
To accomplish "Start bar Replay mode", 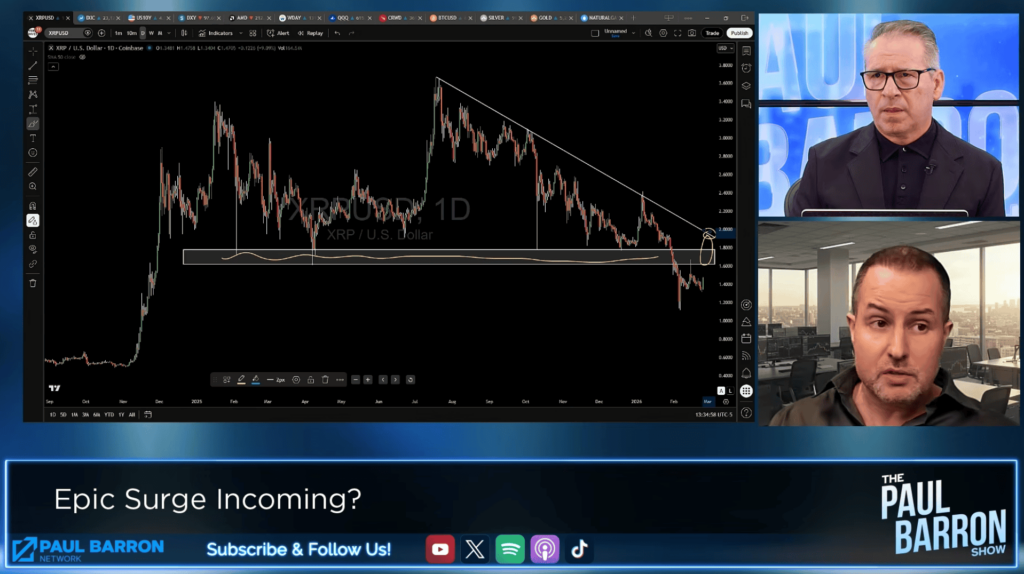I will pos(311,33).
